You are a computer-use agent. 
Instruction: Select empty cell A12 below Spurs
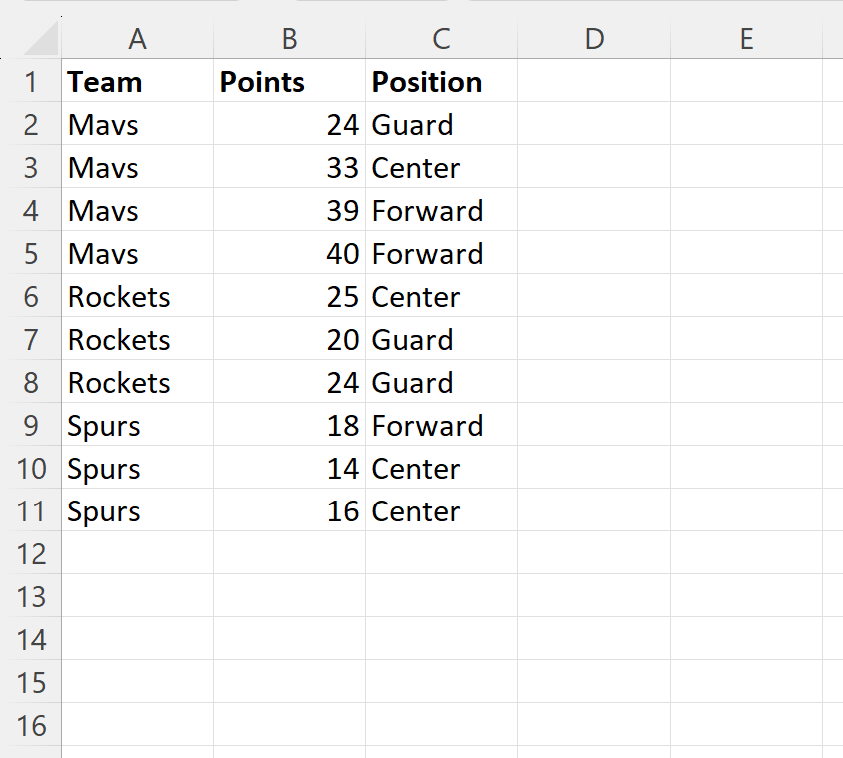pyautogui.click(x=137, y=553)
